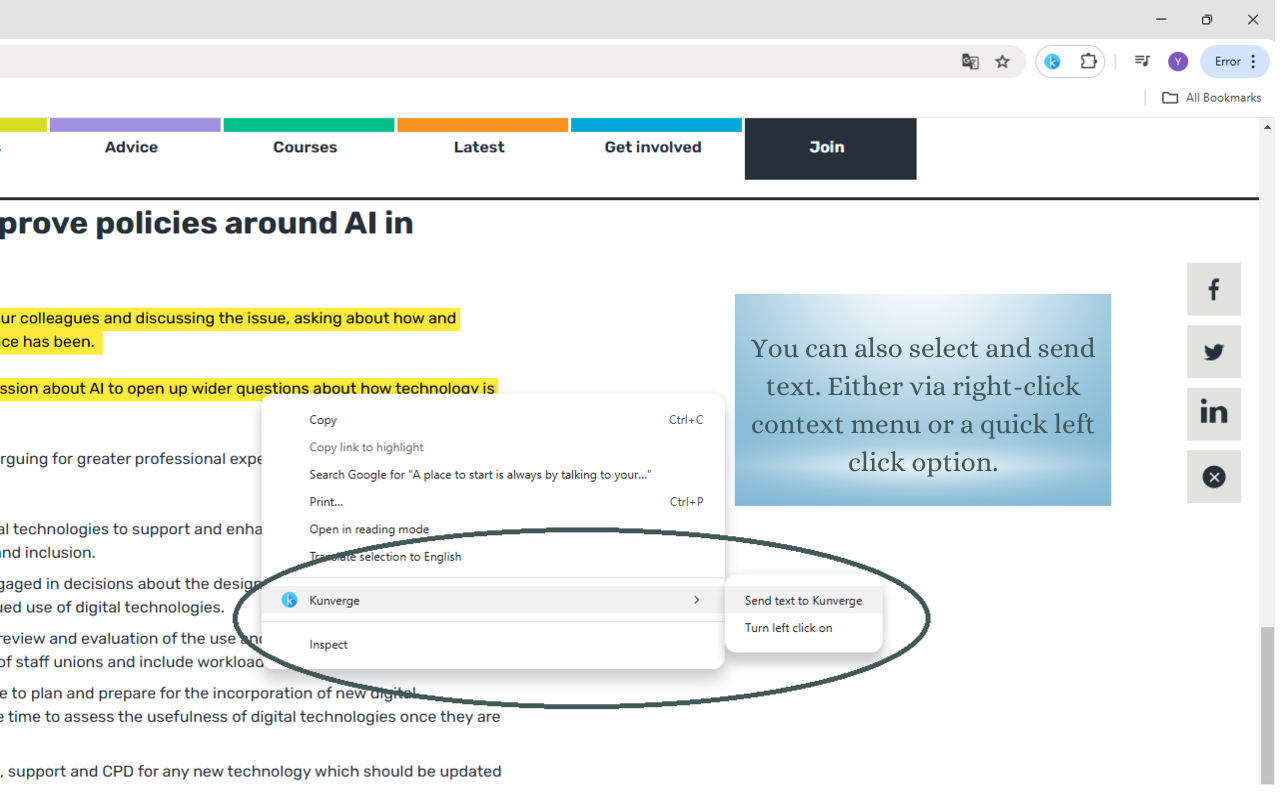Image resolution: width=1280 pixels, height=800 pixels.
Task: Restore down the browser window
Action: click(x=1207, y=19)
